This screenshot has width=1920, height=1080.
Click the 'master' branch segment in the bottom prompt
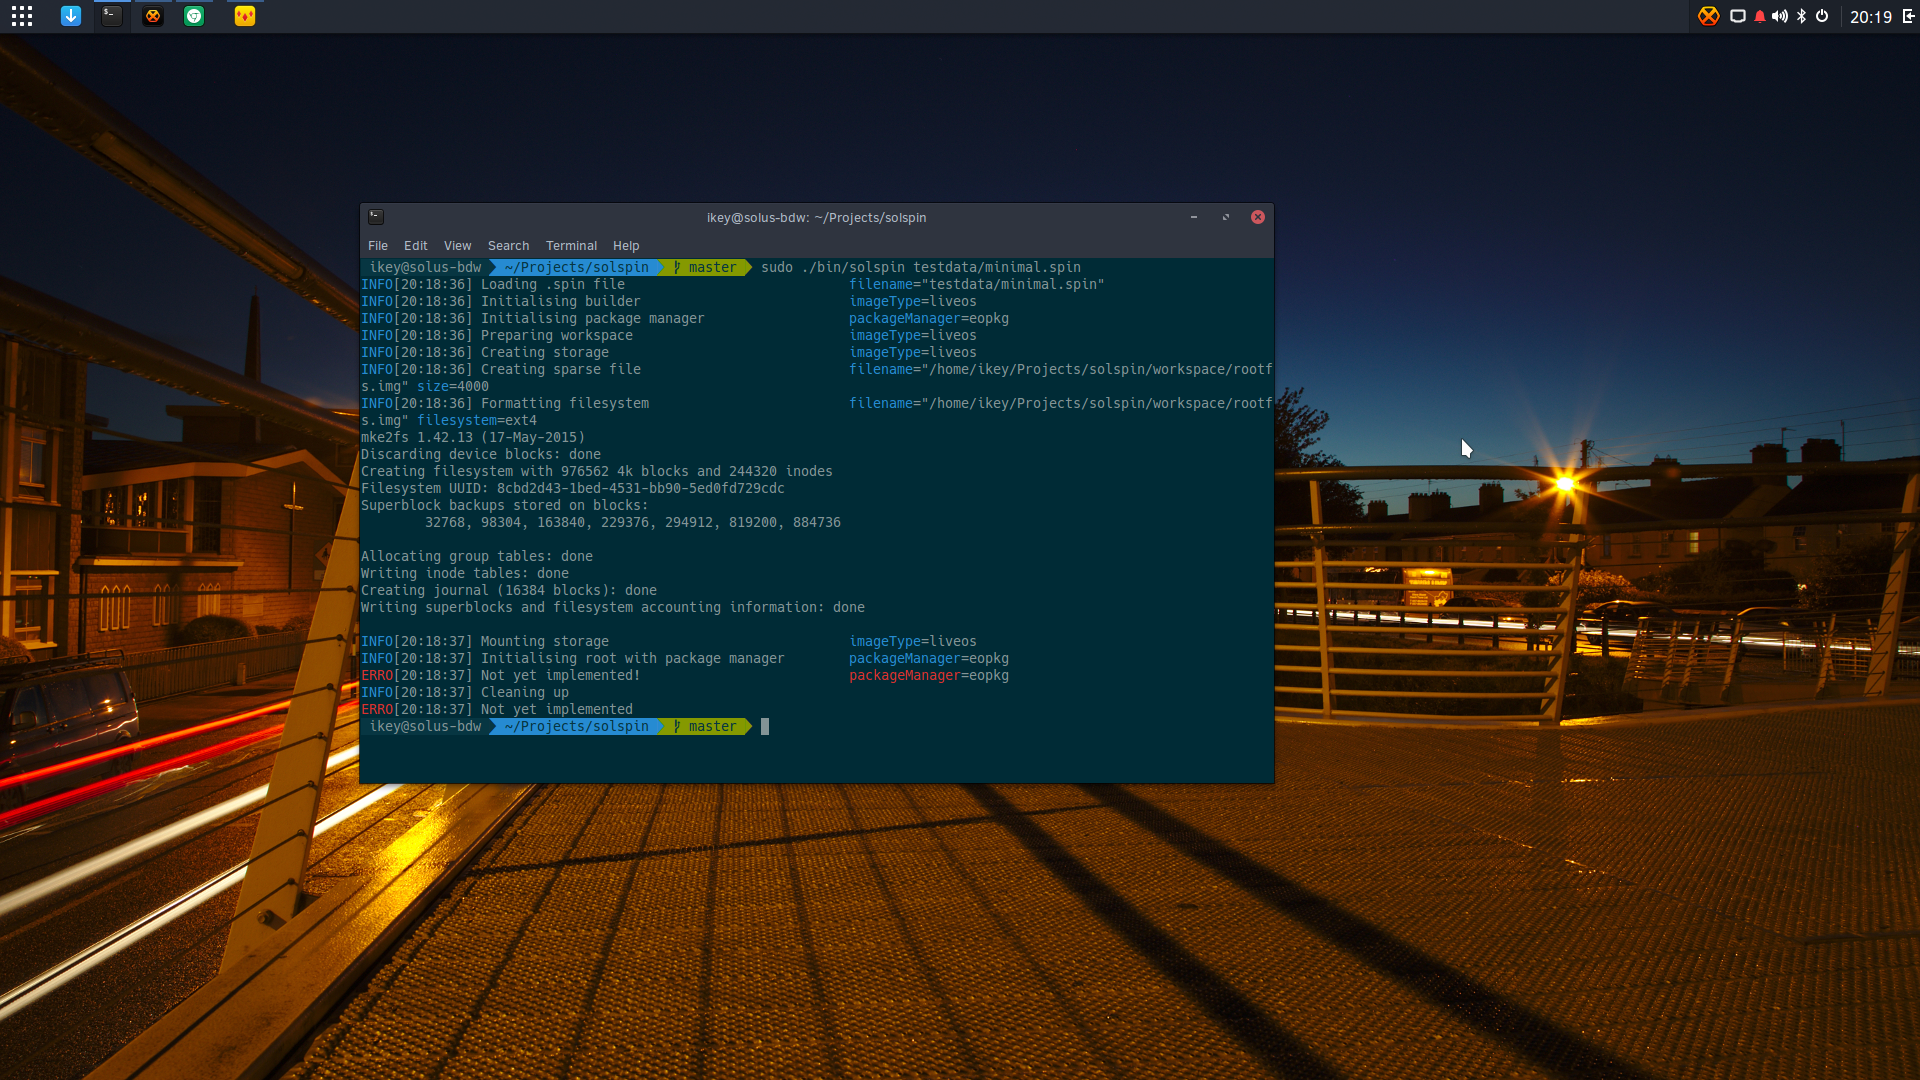tap(706, 726)
